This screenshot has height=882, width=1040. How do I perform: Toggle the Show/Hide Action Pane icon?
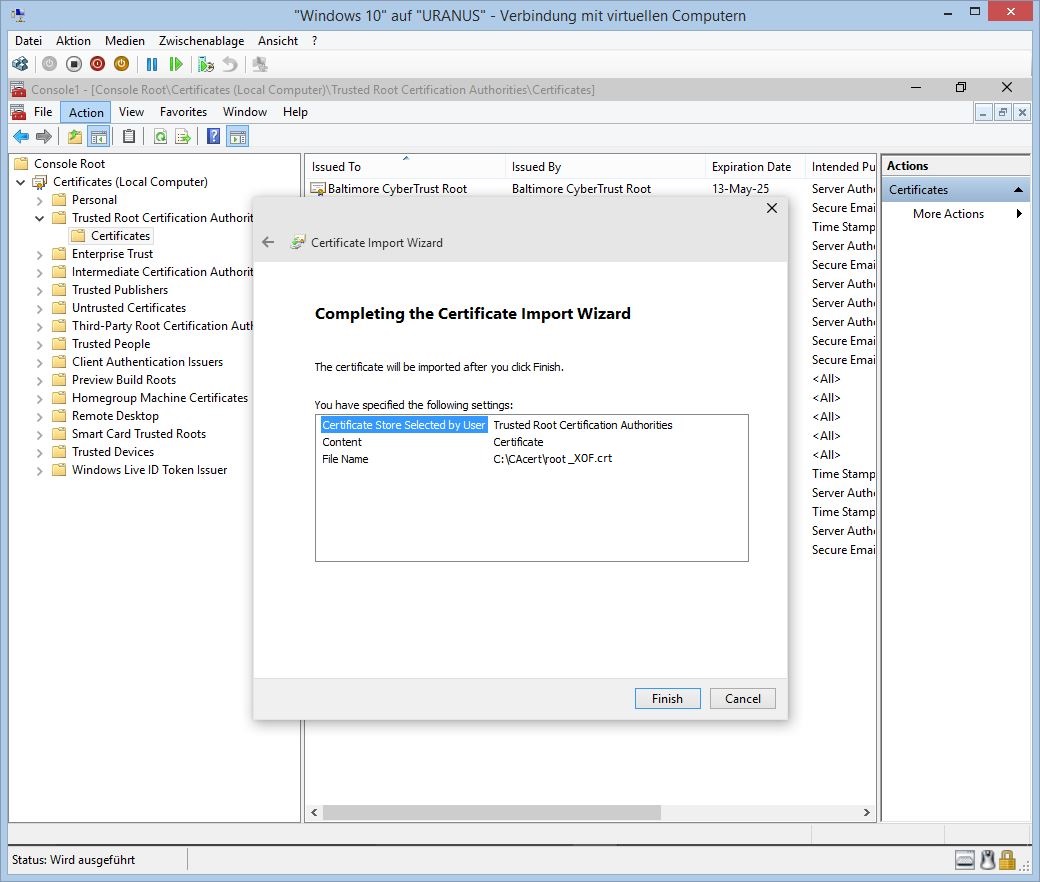coord(237,137)
